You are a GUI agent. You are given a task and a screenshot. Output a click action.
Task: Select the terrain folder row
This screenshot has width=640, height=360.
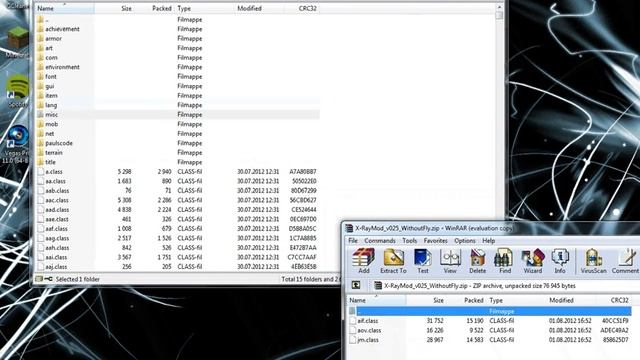coord(178,153)
